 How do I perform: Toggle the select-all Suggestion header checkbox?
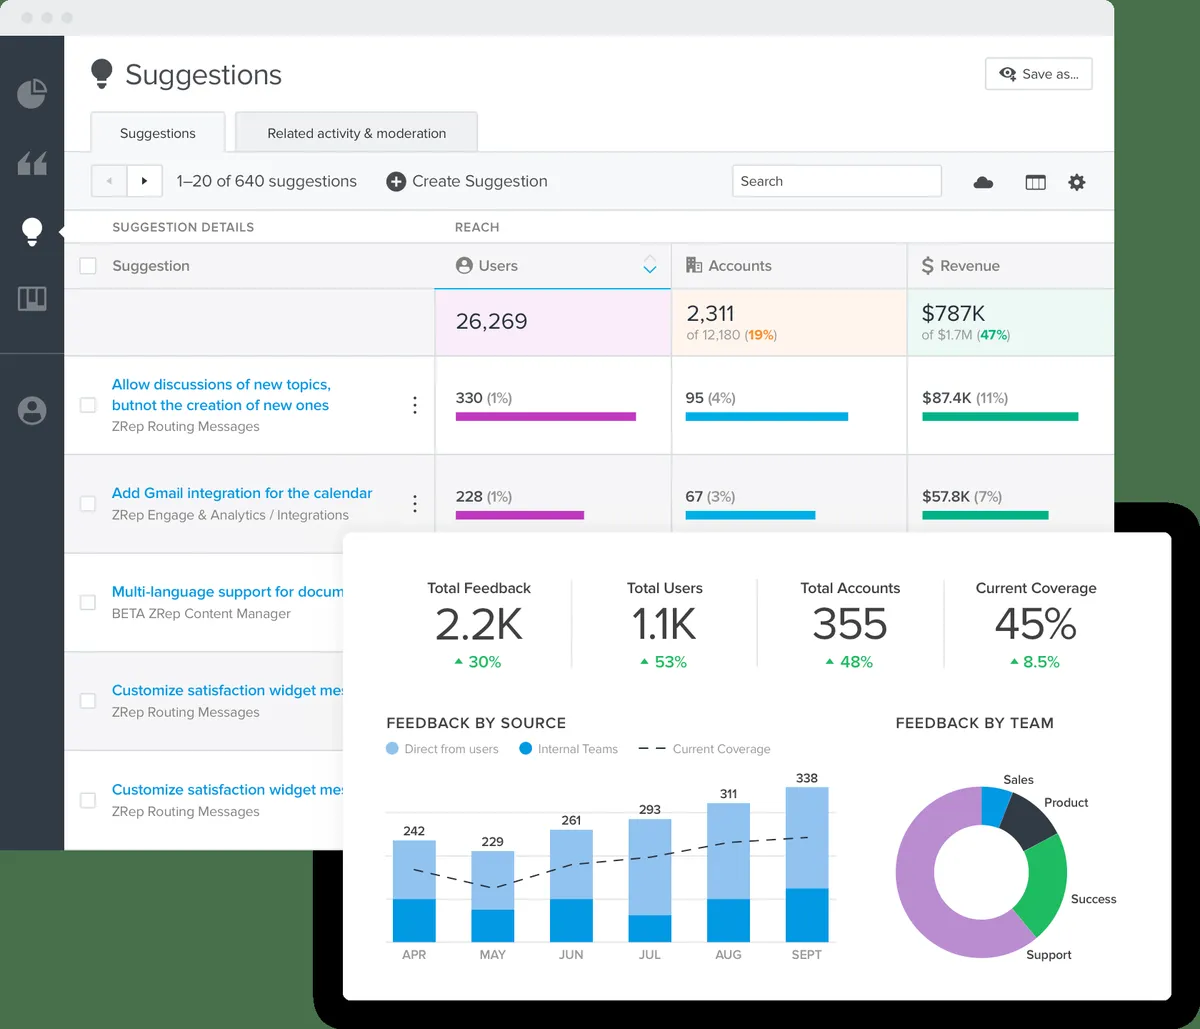88,266
